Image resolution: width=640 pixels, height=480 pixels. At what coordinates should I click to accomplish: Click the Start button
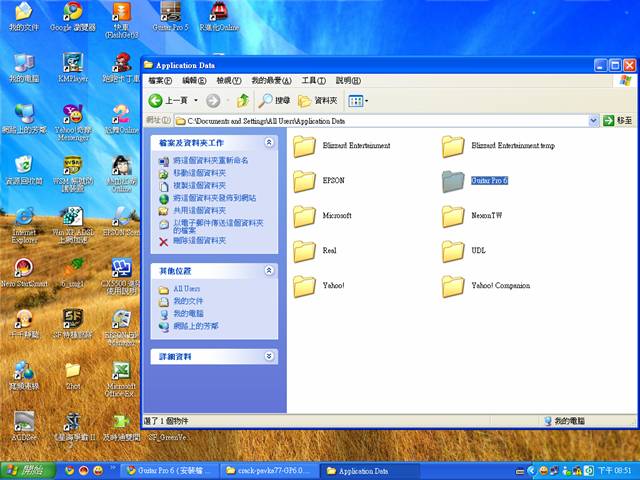[28, 471]
